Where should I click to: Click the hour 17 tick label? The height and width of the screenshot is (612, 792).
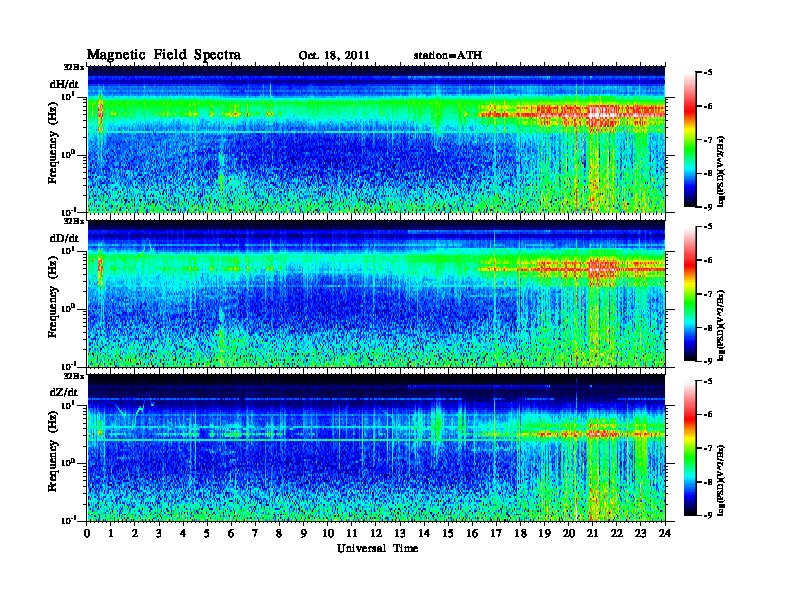coord(497,533)
